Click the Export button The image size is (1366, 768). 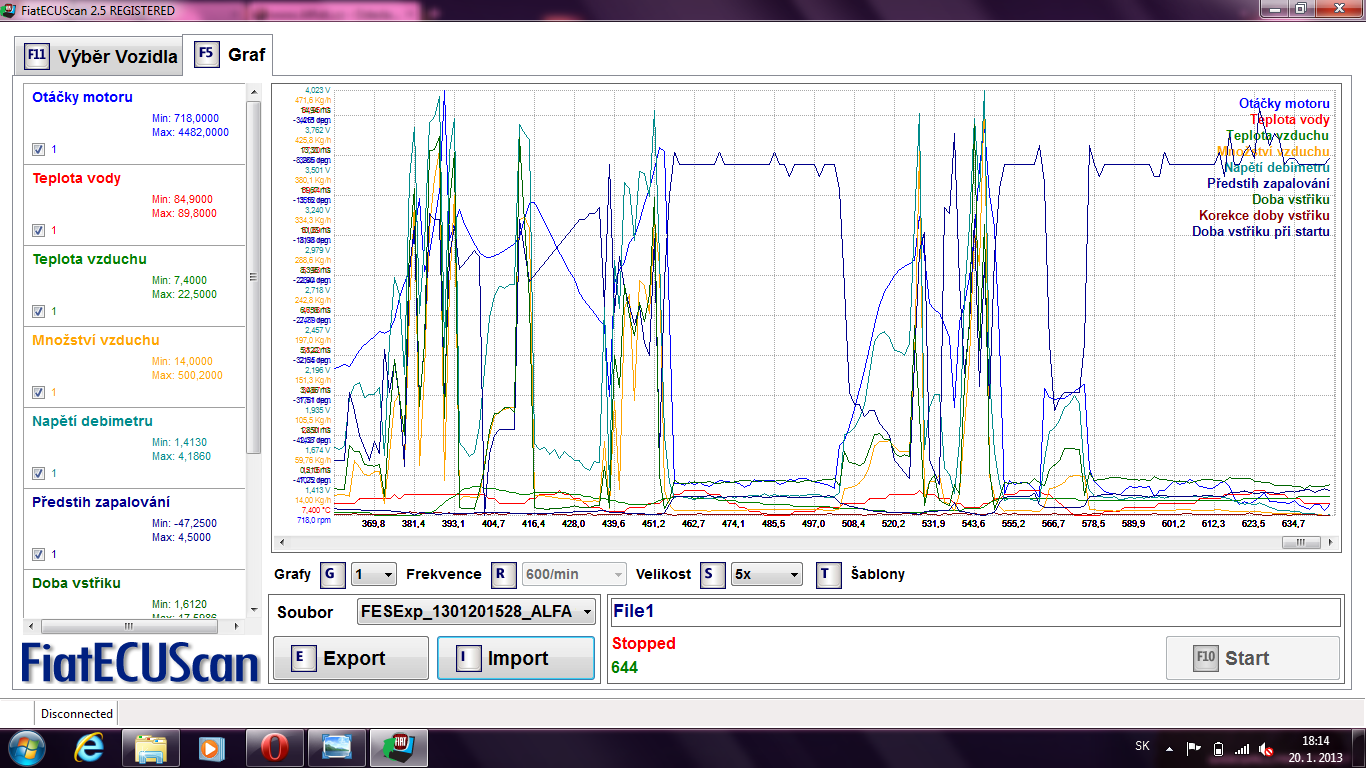pos(350,658)
